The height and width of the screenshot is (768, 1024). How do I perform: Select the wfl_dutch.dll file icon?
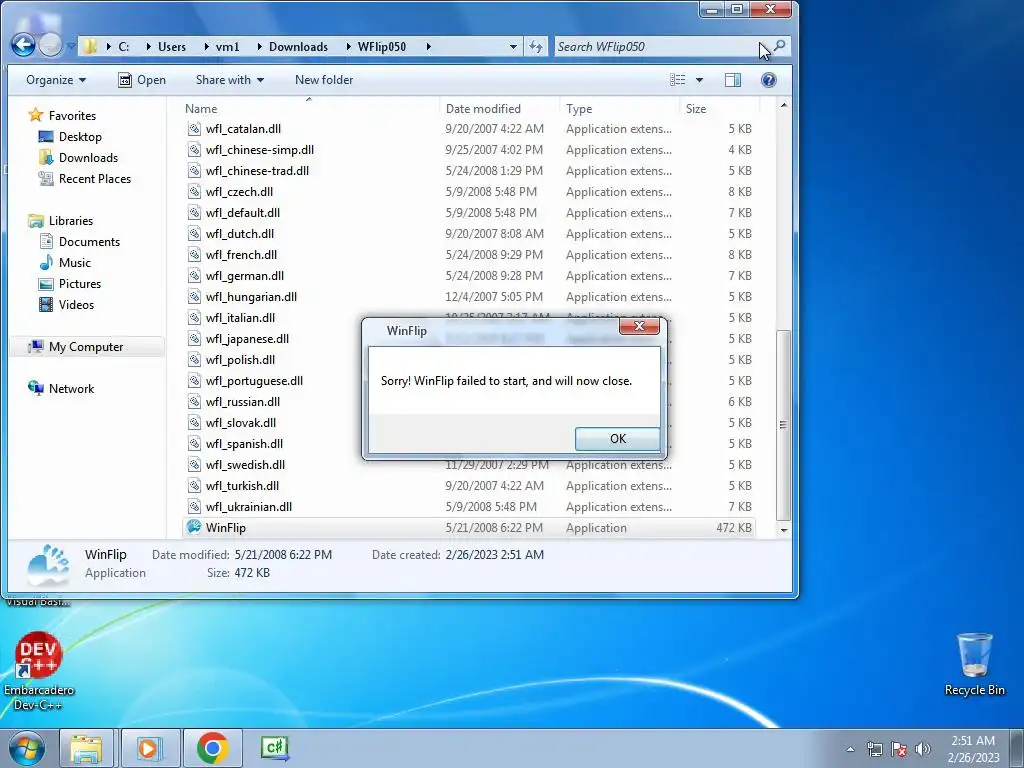pos(194,233)
